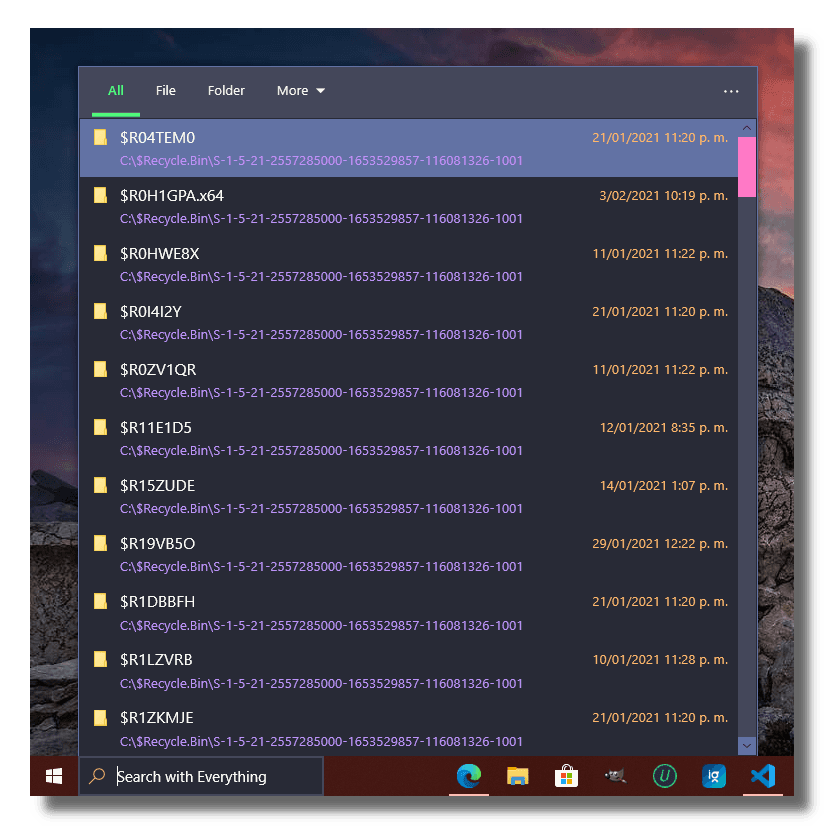Select the All filter tab

click(x=115, y=91)
